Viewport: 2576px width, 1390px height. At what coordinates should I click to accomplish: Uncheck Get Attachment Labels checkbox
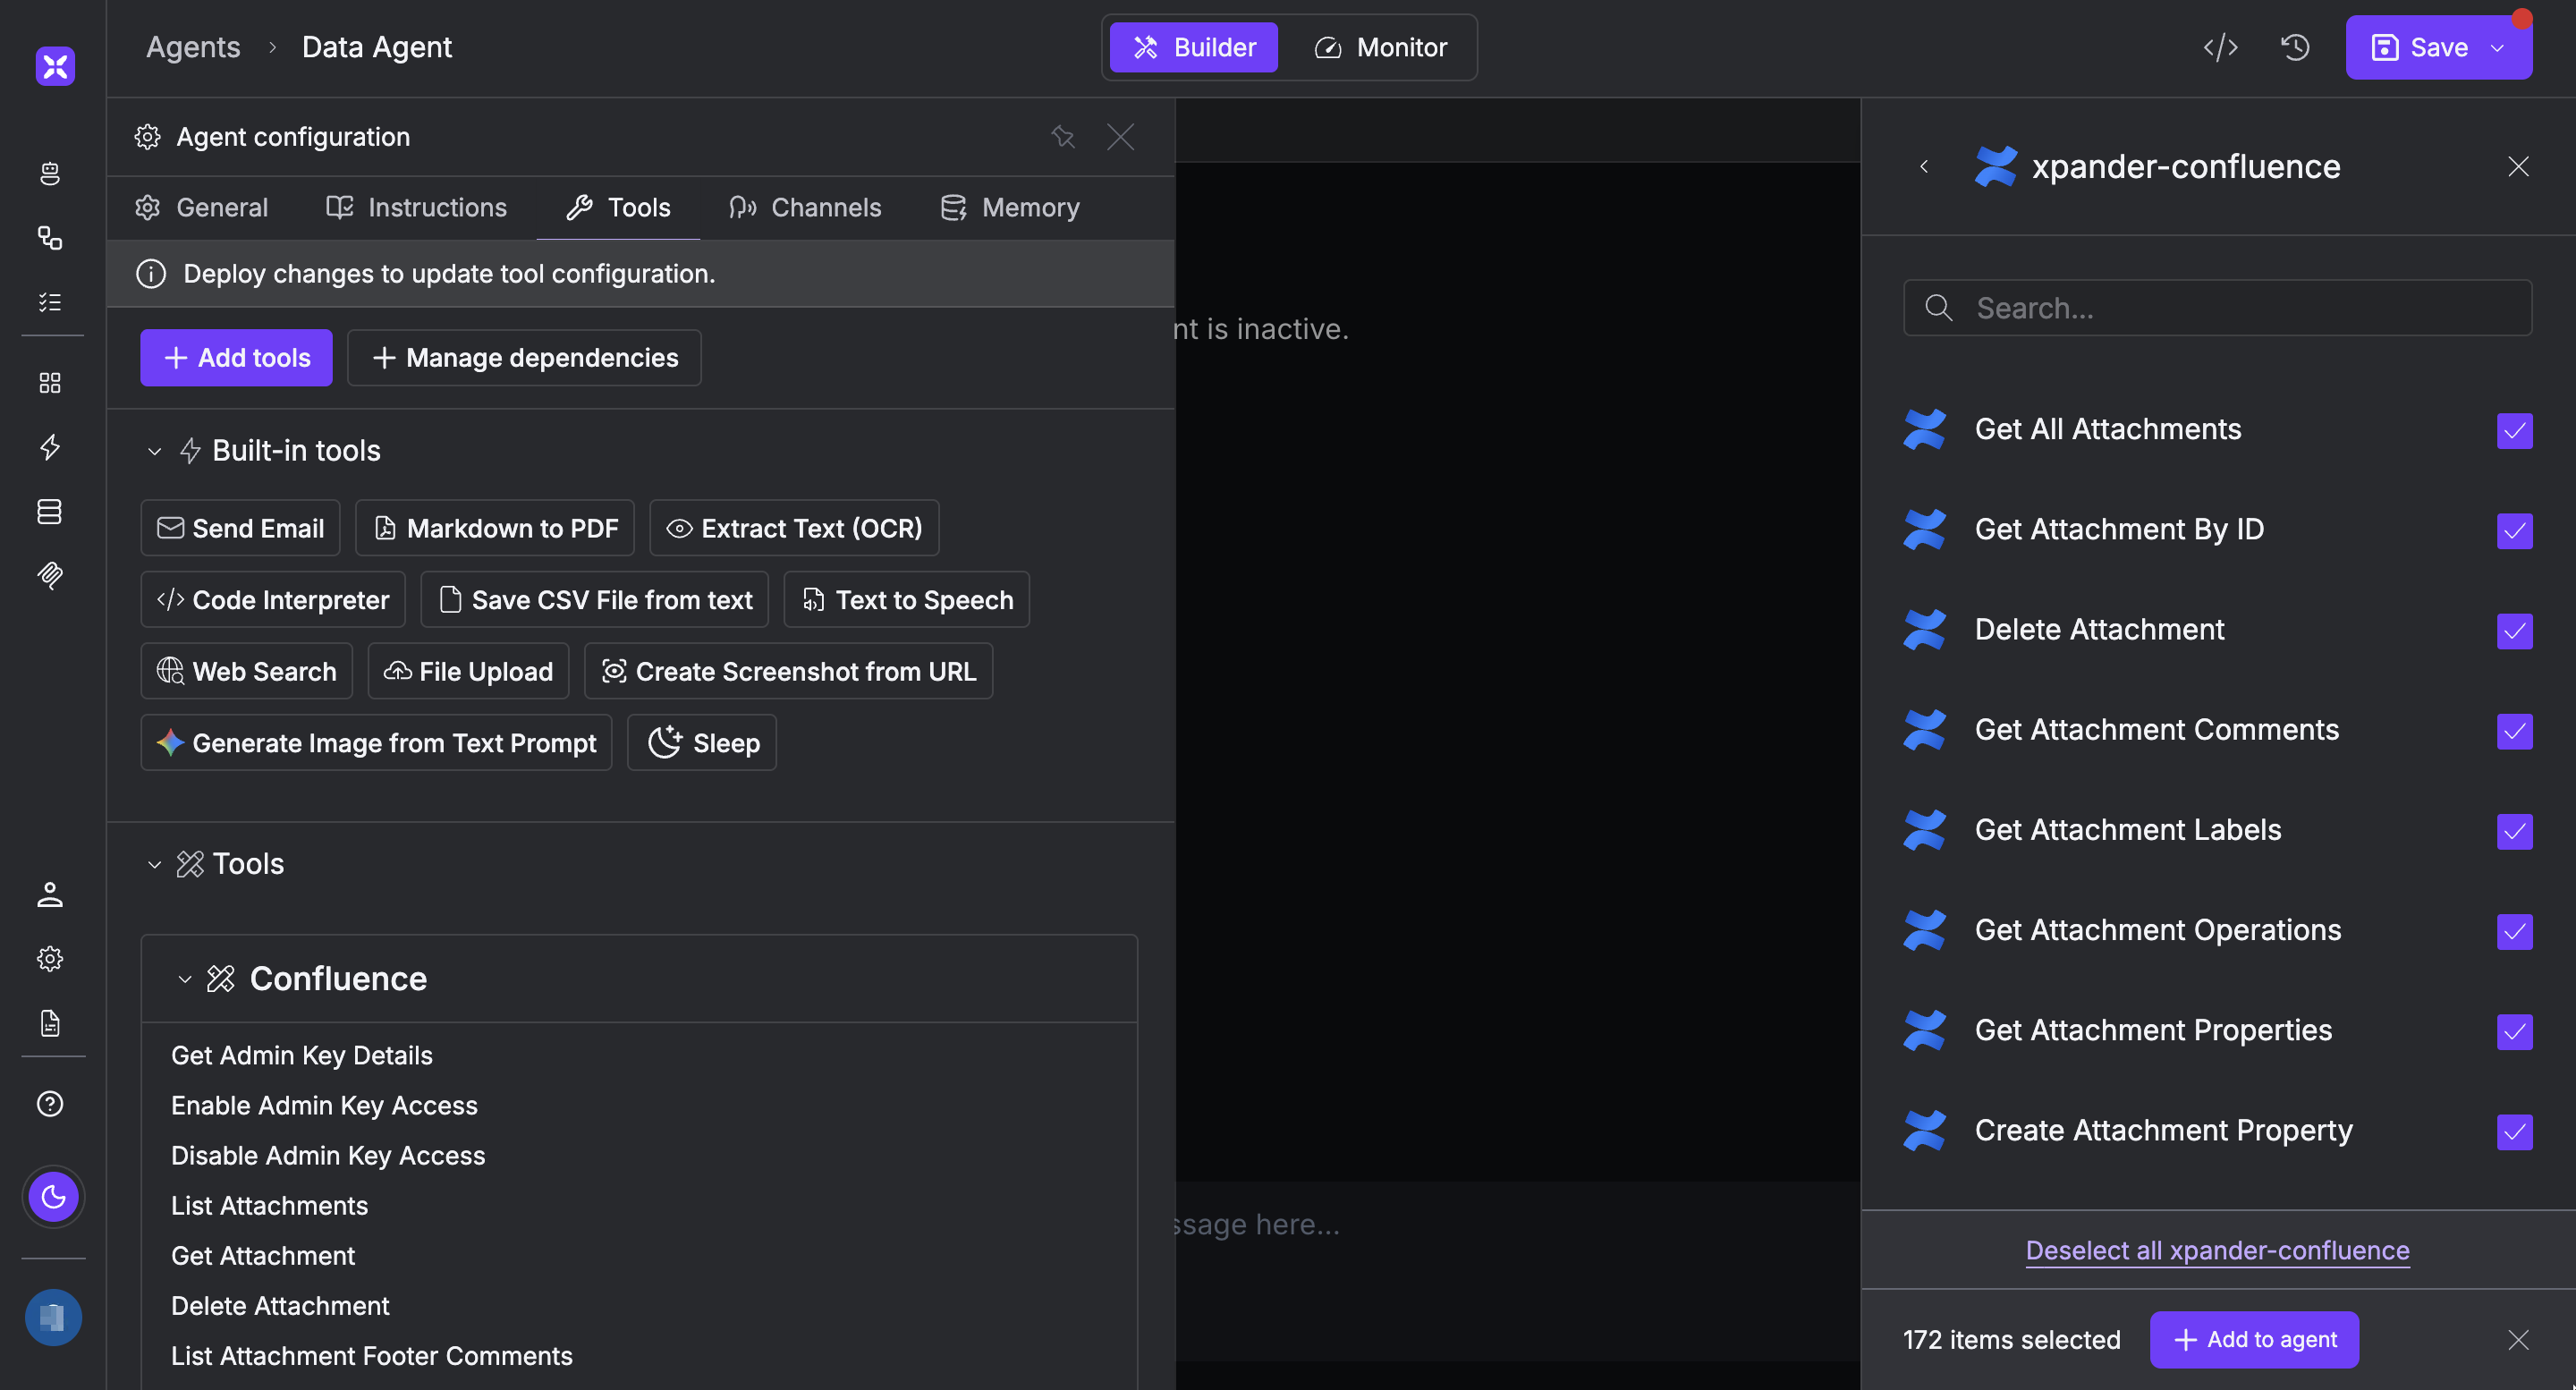pos(2514,830)
